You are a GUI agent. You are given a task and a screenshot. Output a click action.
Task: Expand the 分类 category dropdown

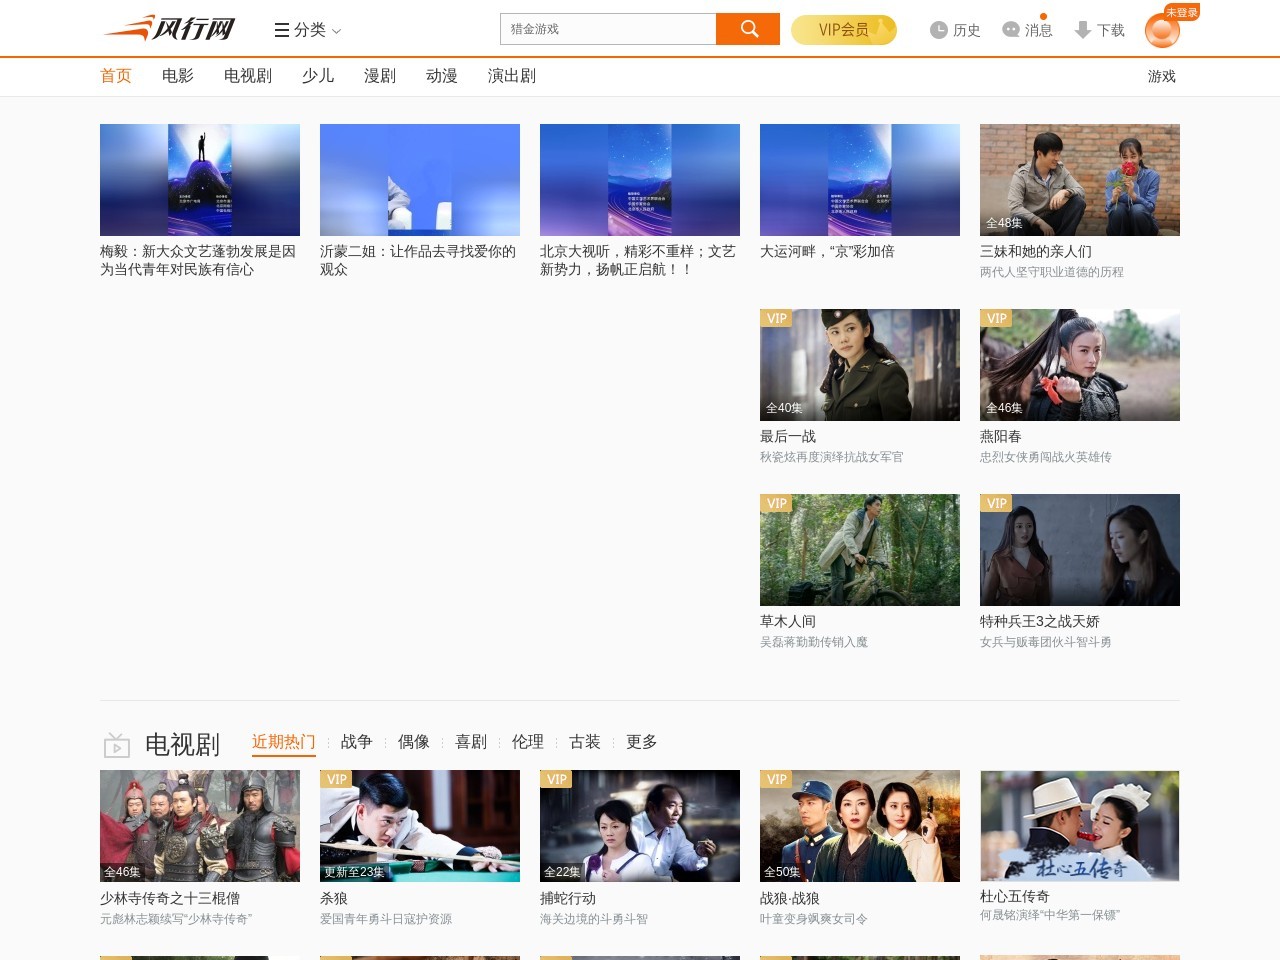point(308,30)
